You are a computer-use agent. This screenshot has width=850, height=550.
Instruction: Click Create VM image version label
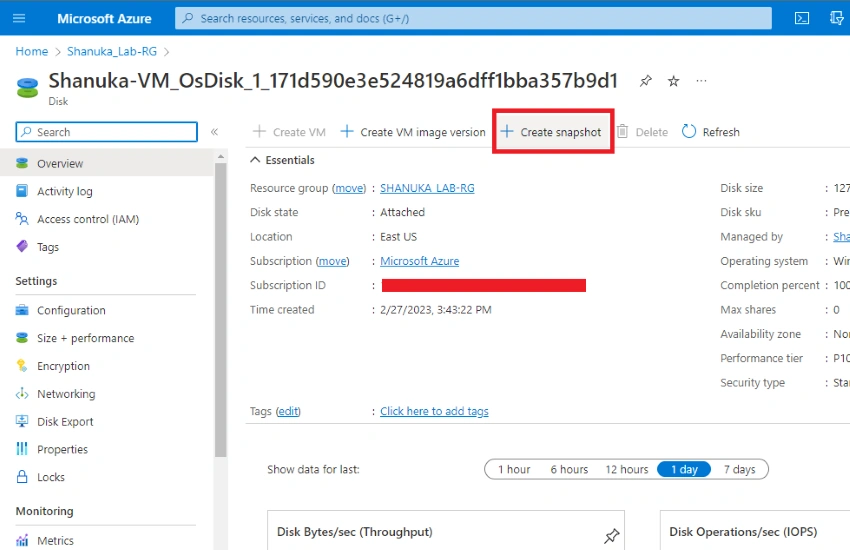pyautogui.click(x=423, y=132)
